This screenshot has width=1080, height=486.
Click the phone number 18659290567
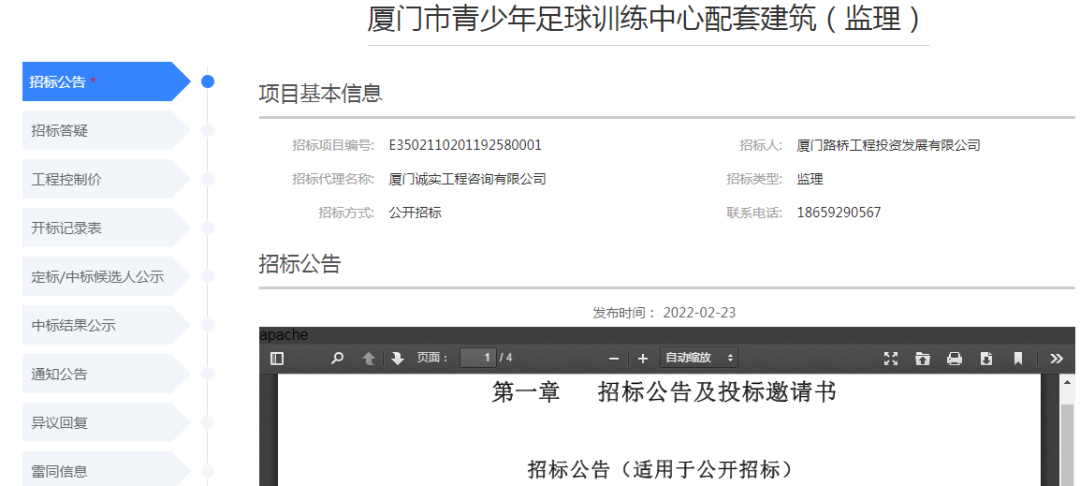click(839, 213)
